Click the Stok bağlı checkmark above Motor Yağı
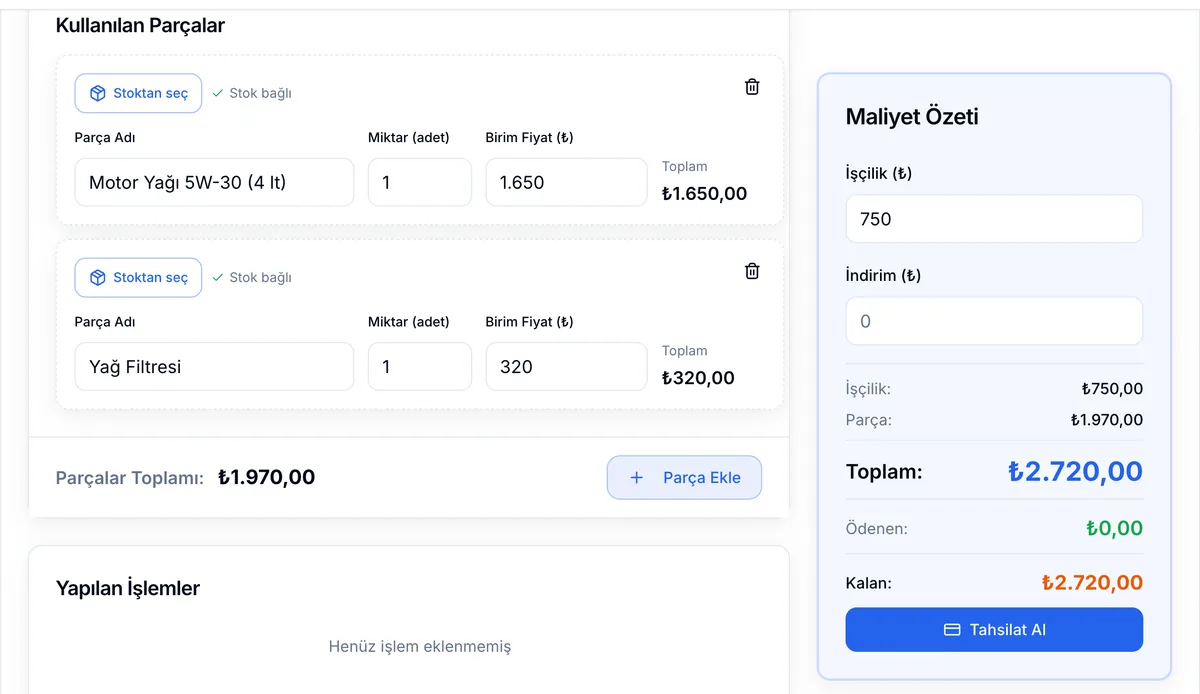The width and height of the screenshot is (1200, 694). 218,93
